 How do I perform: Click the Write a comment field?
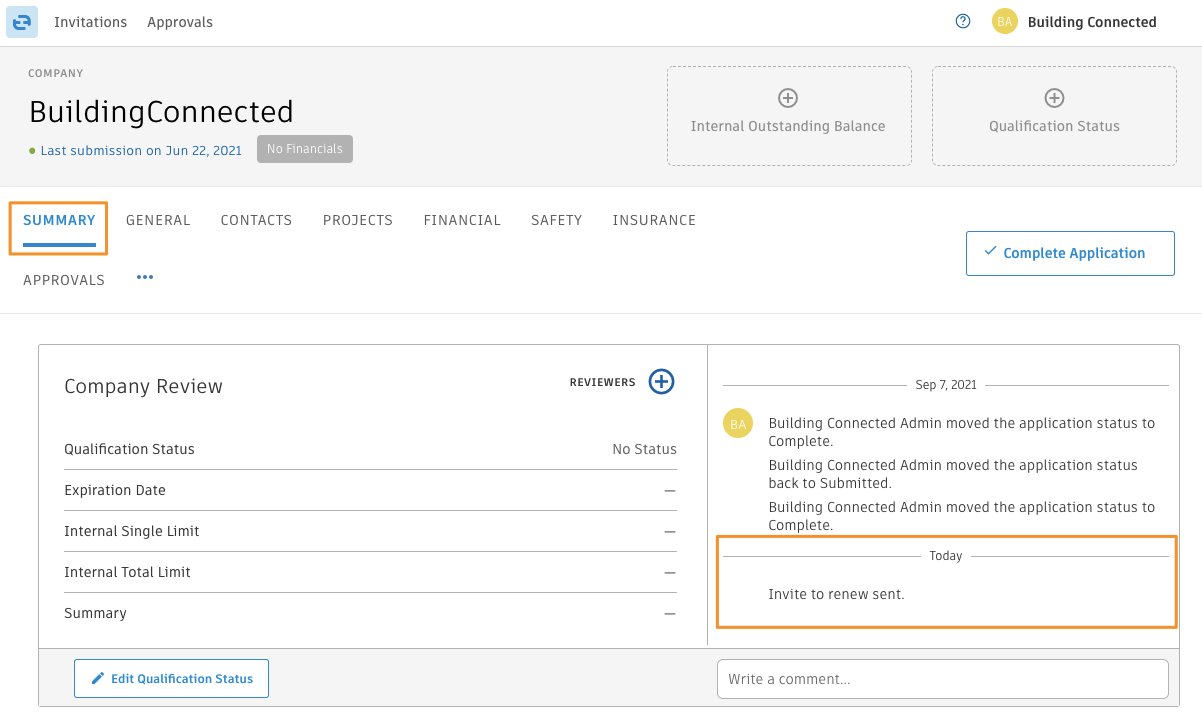pyautogui.click(x=942, y=679)
